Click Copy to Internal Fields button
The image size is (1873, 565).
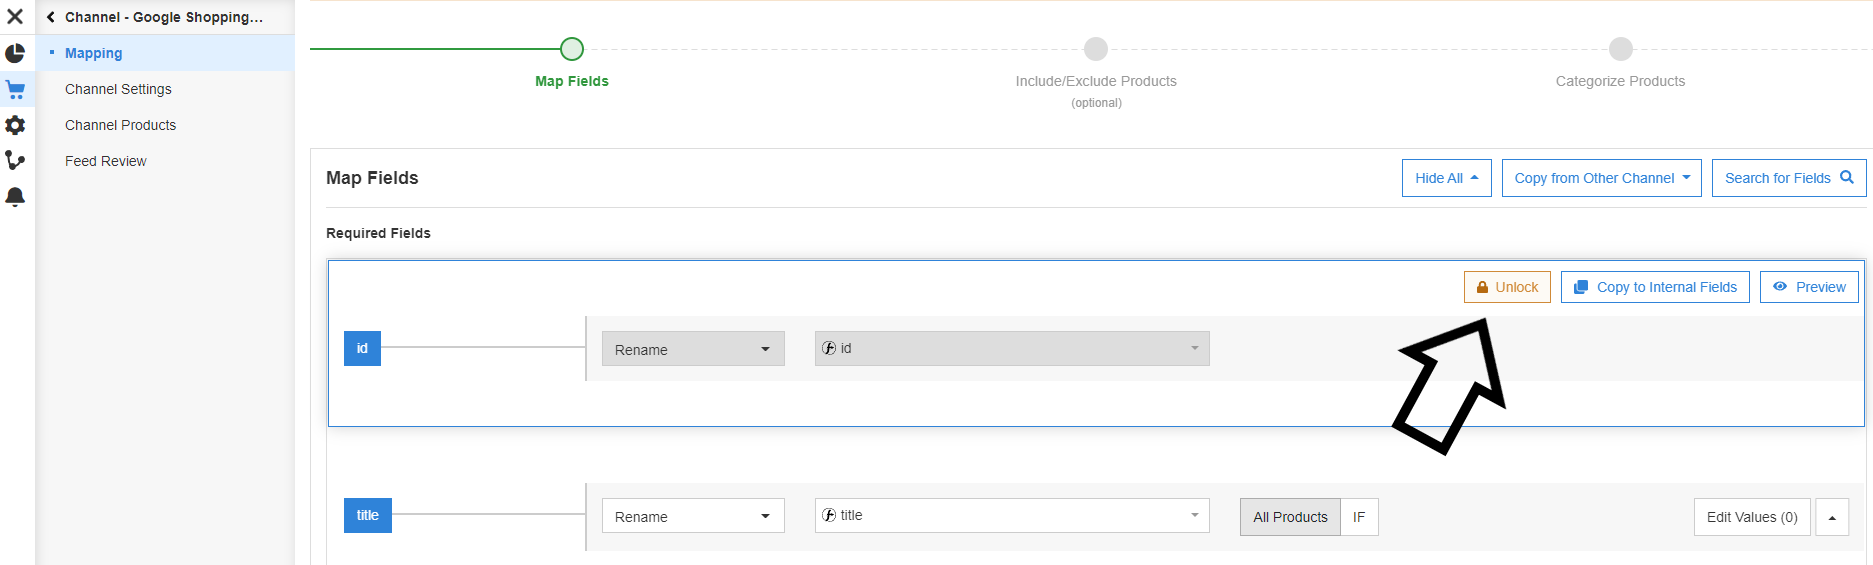pos(1655,287)
